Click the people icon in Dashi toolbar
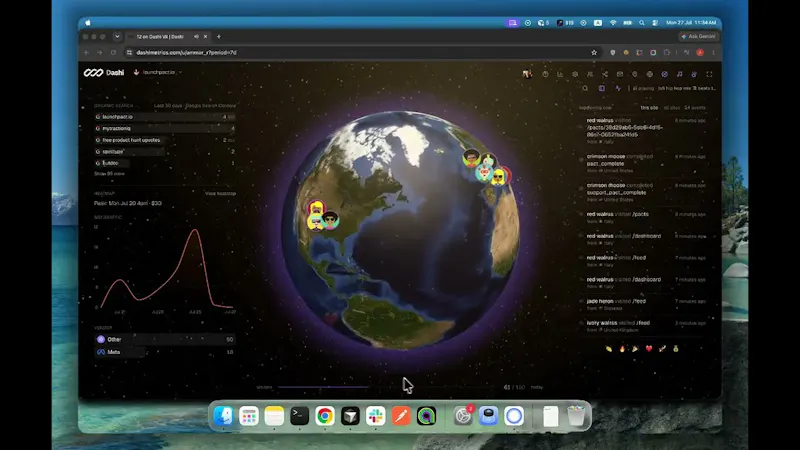 pyautogui.click(x=590, y=74)
